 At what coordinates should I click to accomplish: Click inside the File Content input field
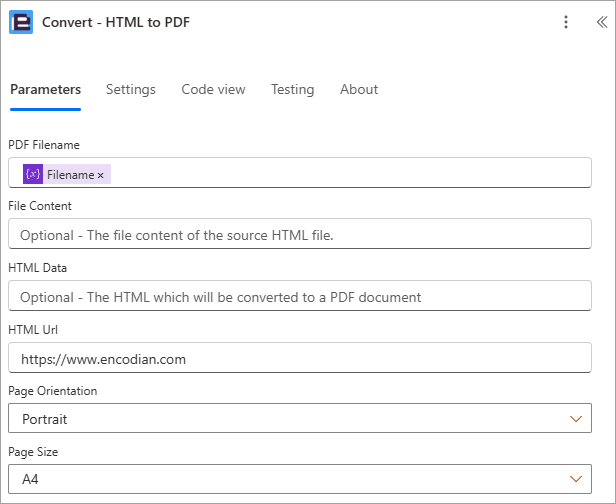pyautogui.click(x=300, y=234)
